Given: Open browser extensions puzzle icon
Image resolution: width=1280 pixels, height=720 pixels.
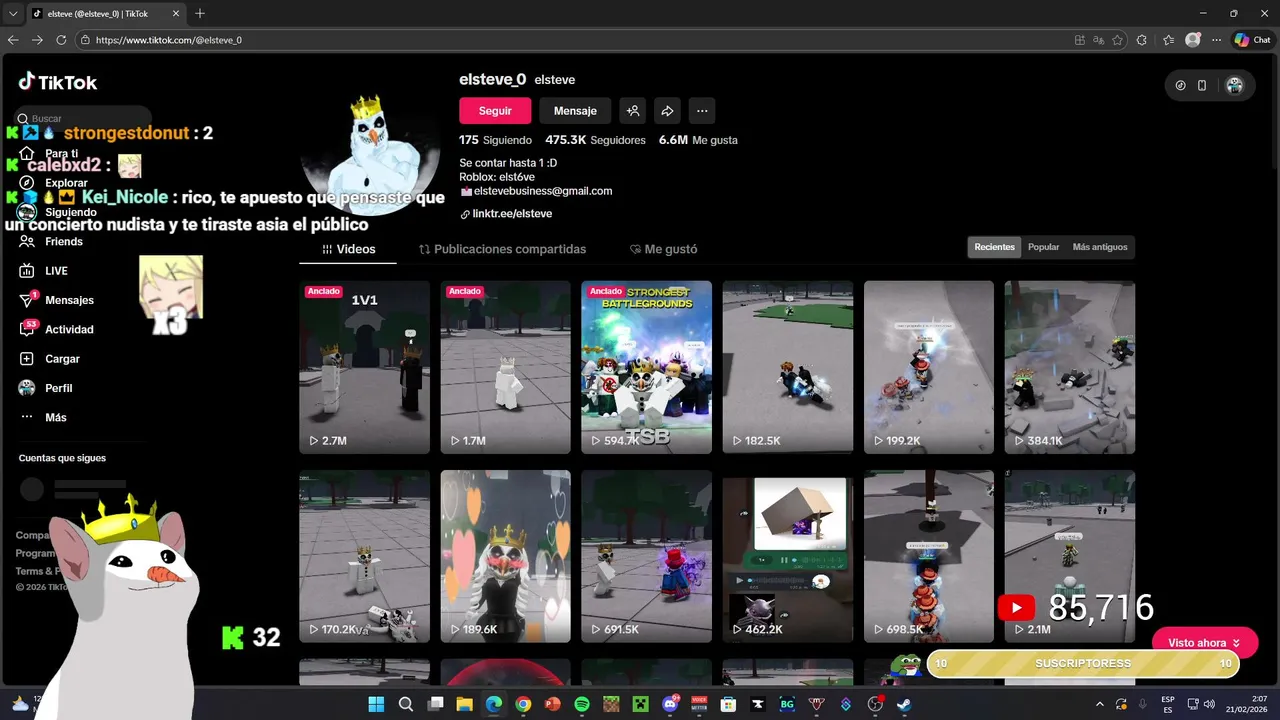Looking at the screenshot, I should point(1142,40).
